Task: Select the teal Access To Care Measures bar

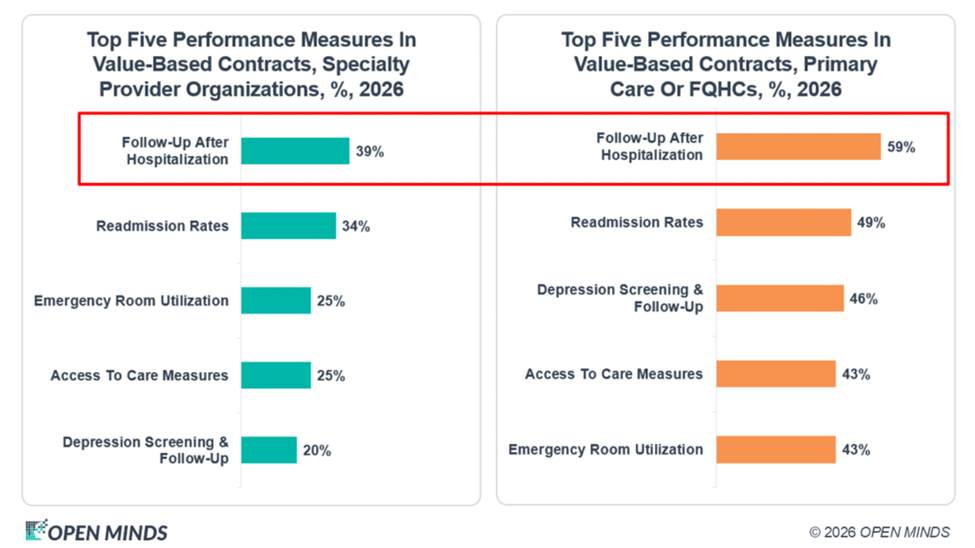Action: click(276, 376)
